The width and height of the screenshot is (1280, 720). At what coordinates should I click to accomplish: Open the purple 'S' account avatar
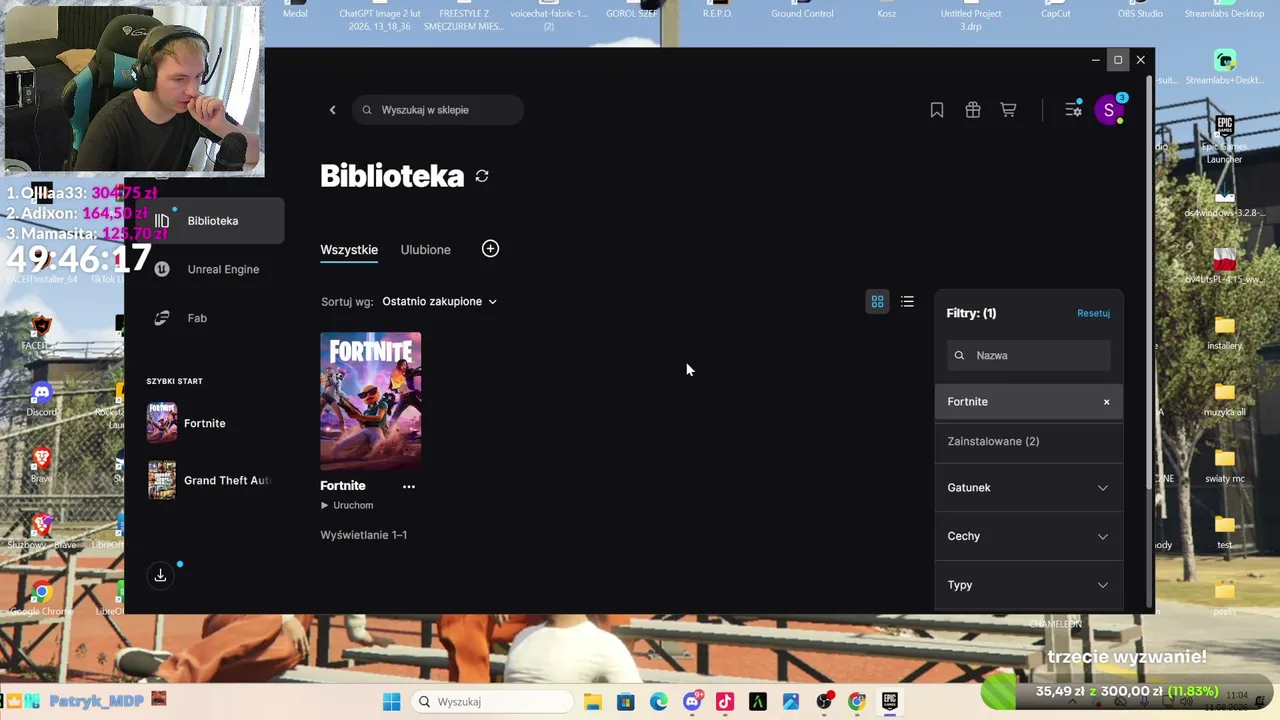[1109, 110]
